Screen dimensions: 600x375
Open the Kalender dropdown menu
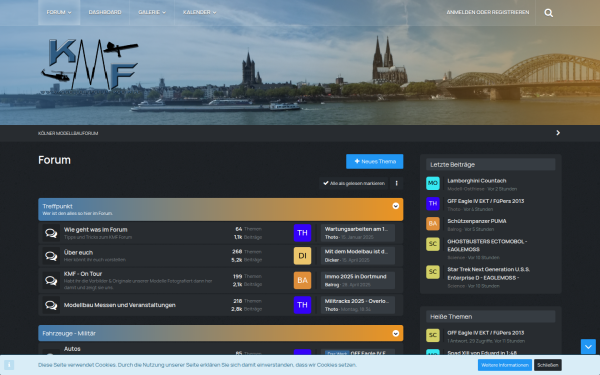click(x=199, y=12)
